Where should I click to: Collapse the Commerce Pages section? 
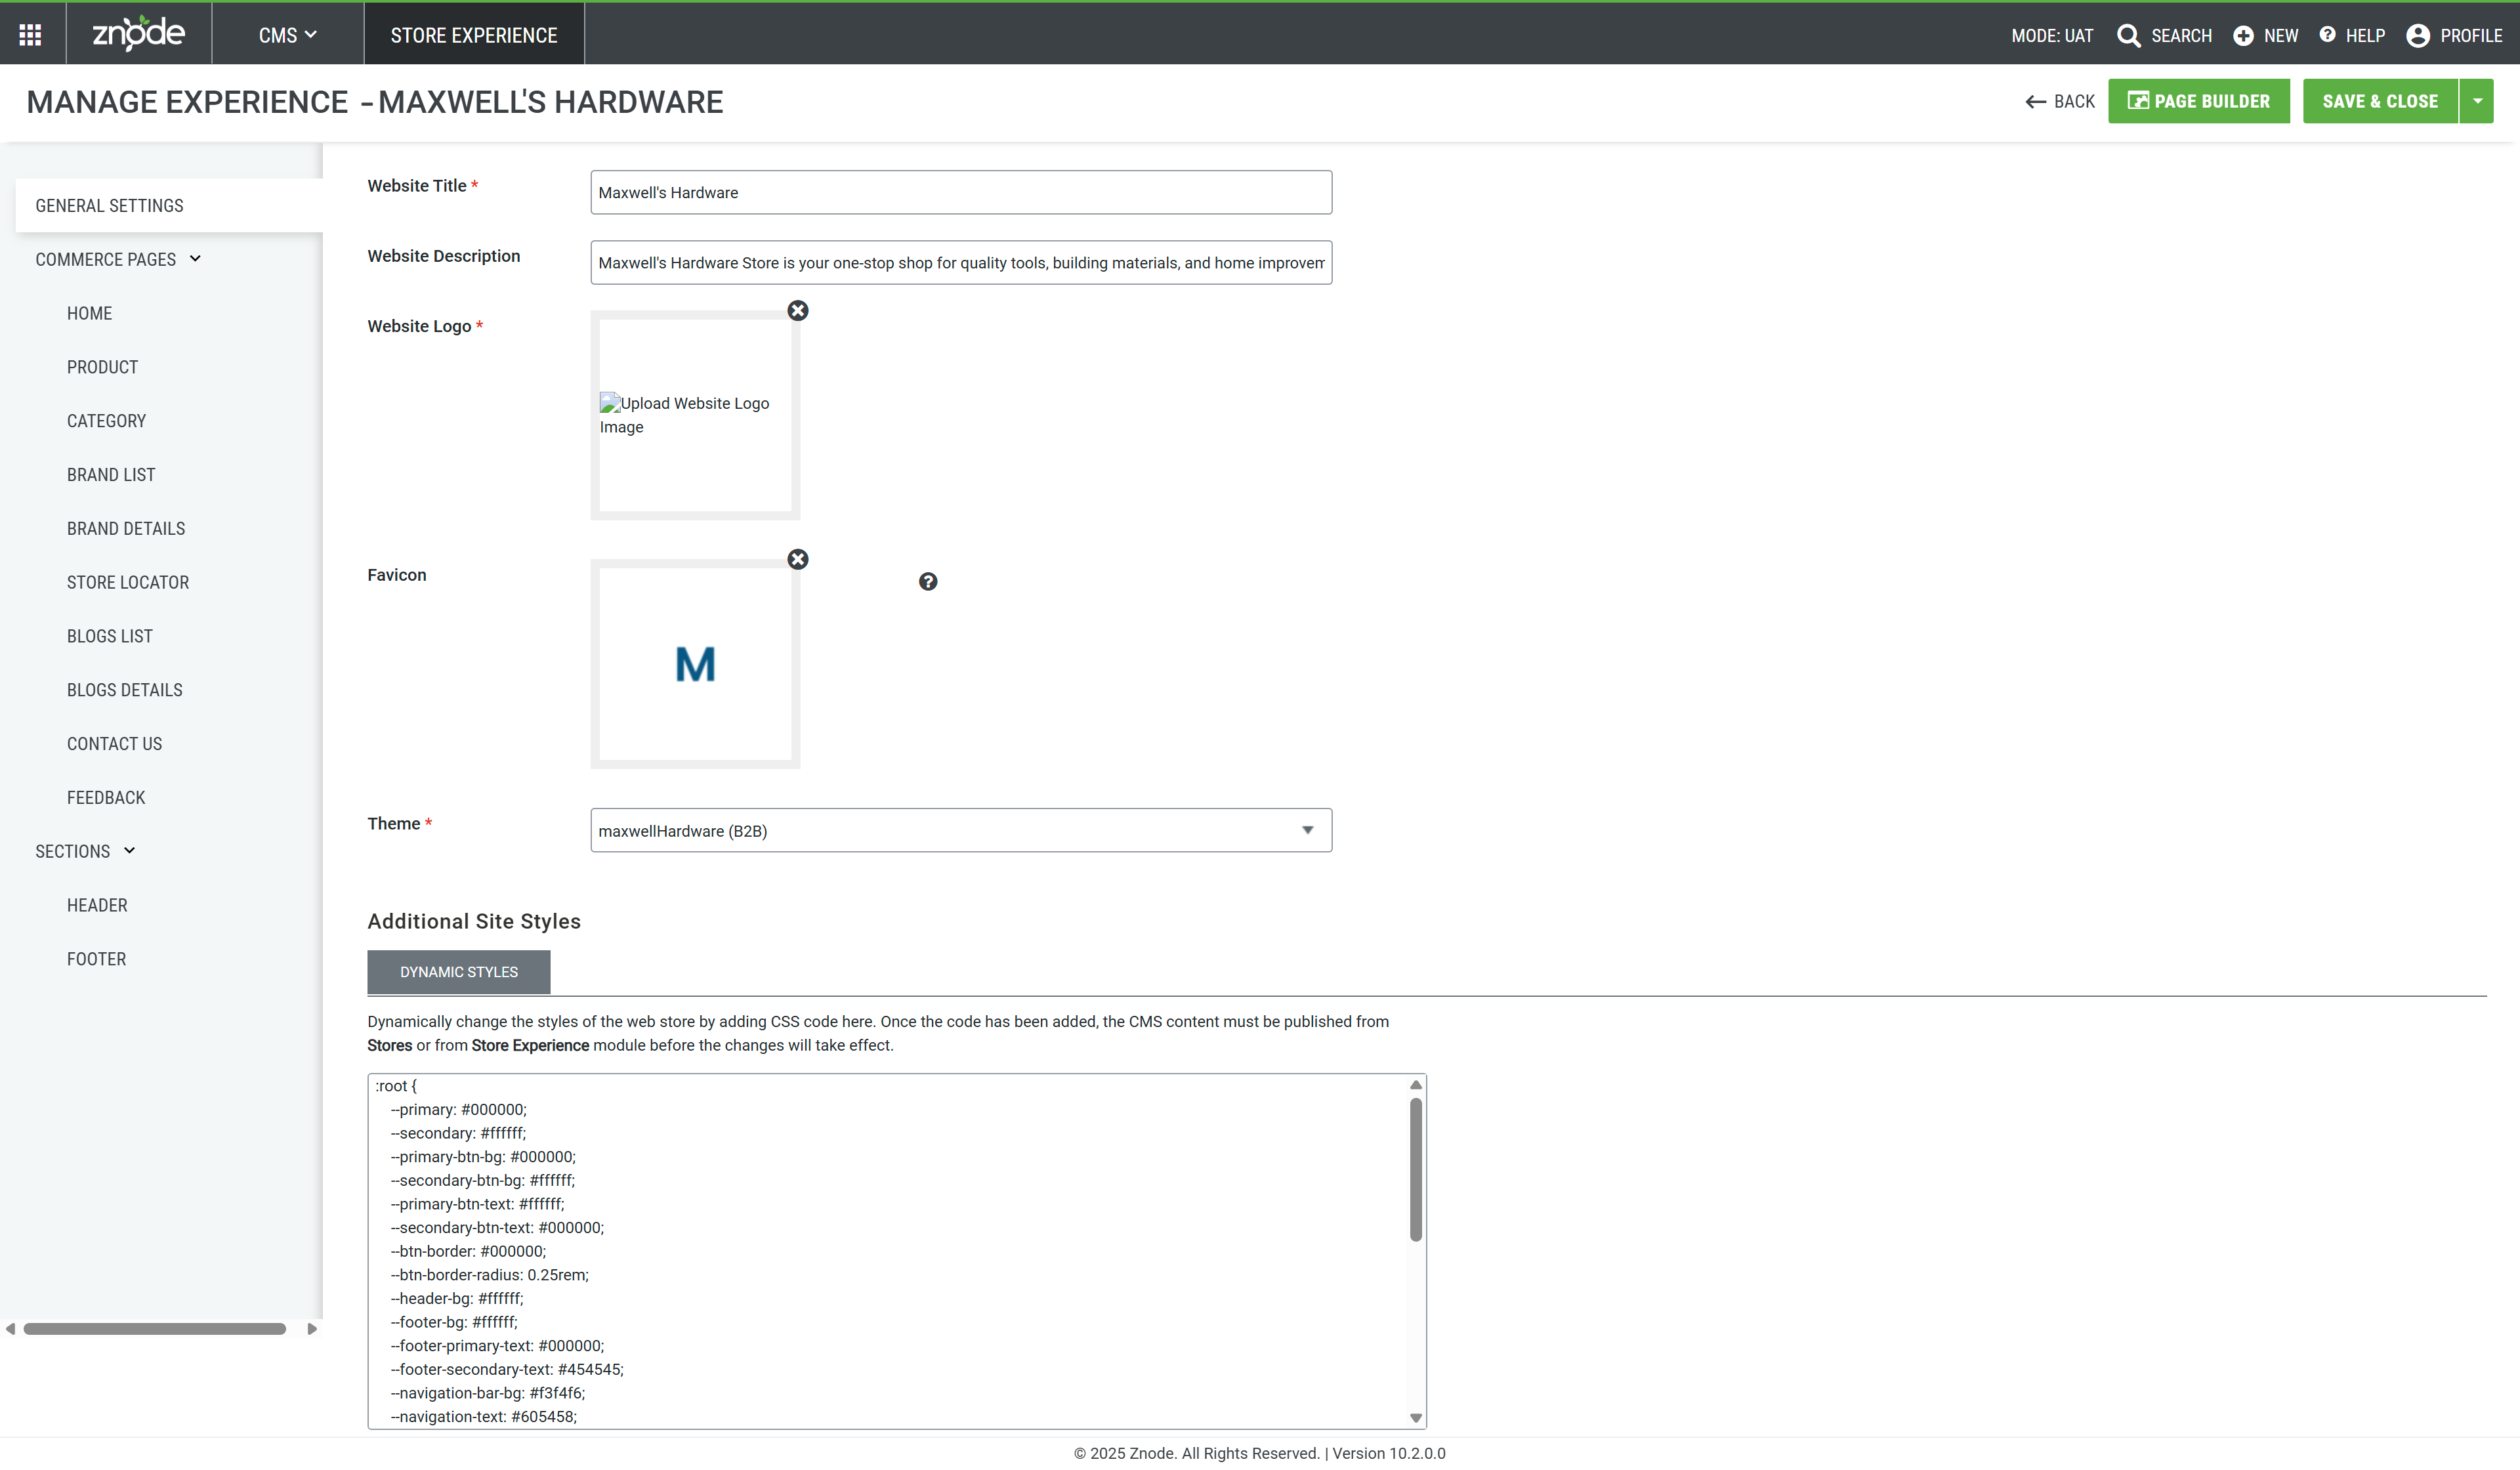click(x=195, y=259)
